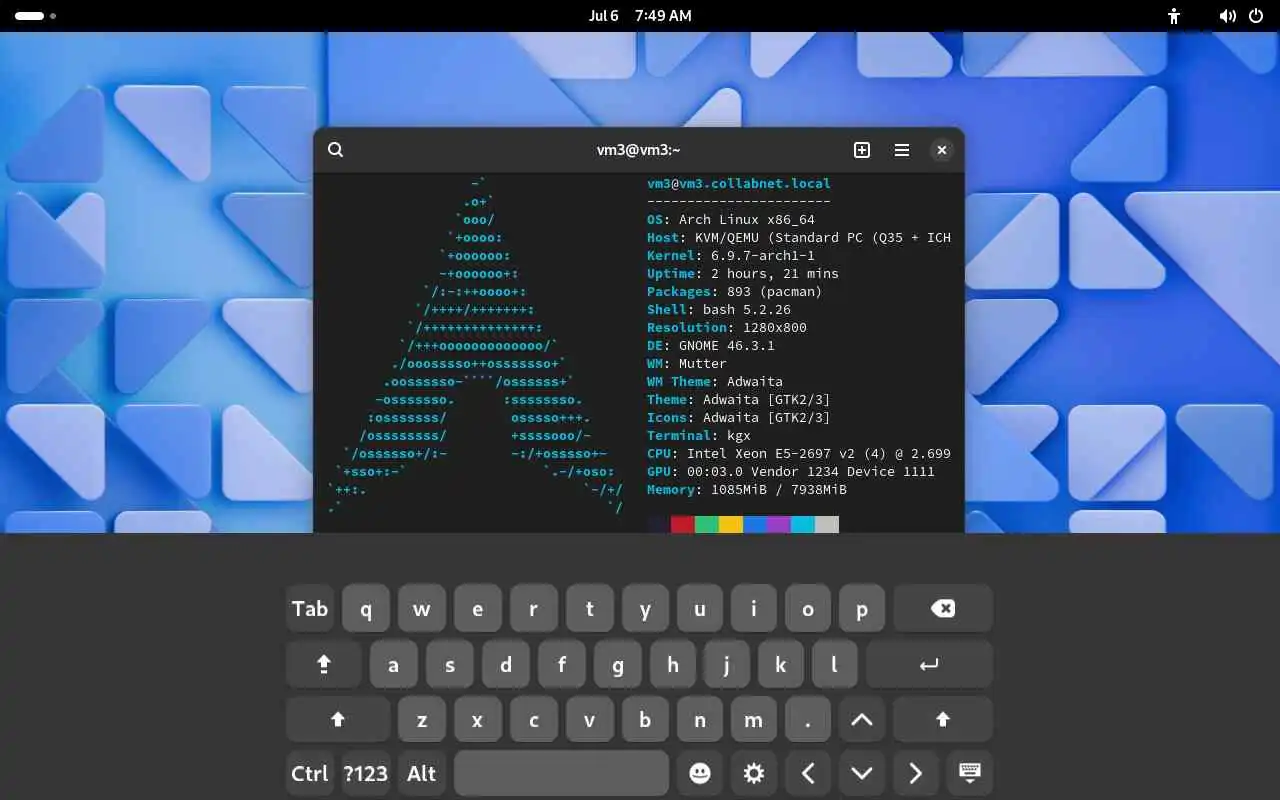
Task: Open the emoji smiley key
Action: 700,773
